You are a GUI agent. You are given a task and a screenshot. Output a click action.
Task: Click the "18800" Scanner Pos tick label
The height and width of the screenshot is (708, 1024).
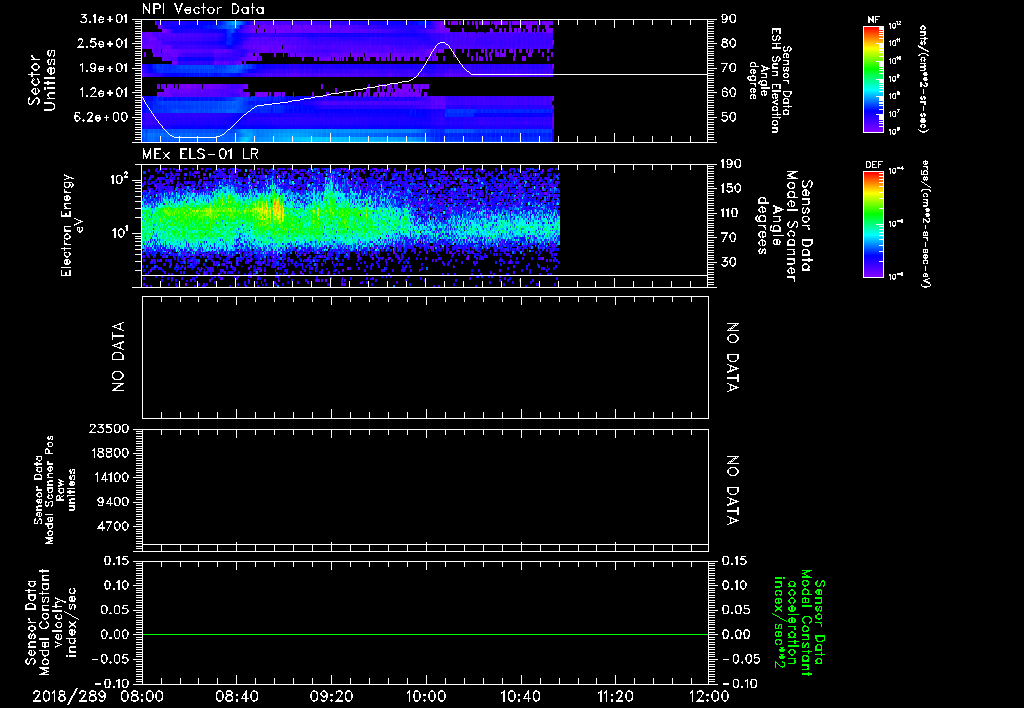coord(109,453)
